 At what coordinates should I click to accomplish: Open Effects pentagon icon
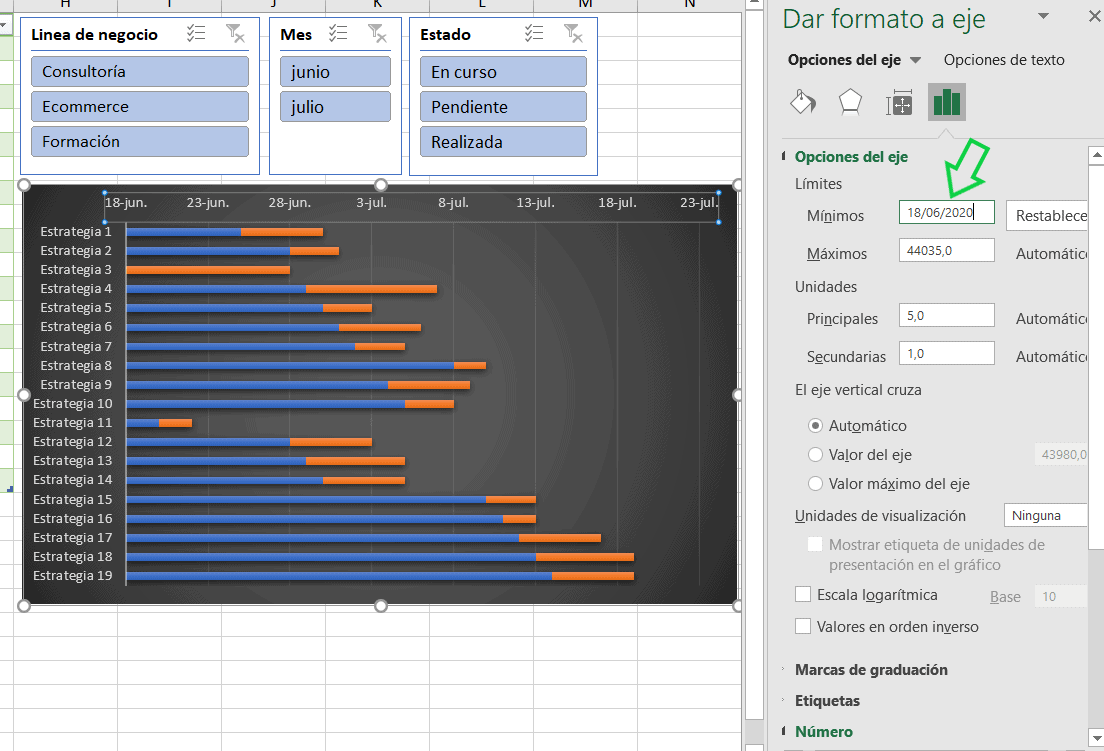click(851, 102)
